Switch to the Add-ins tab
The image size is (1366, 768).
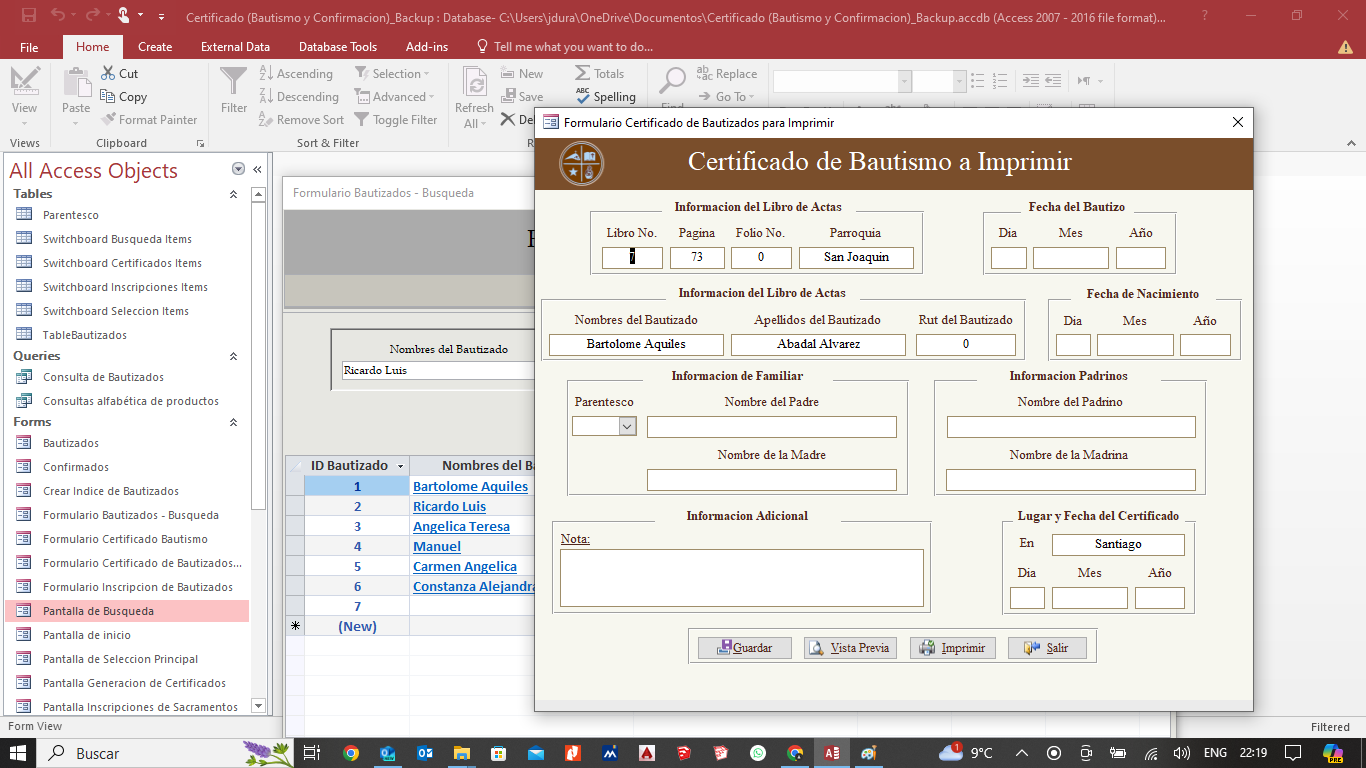click(x=427, y=47)
